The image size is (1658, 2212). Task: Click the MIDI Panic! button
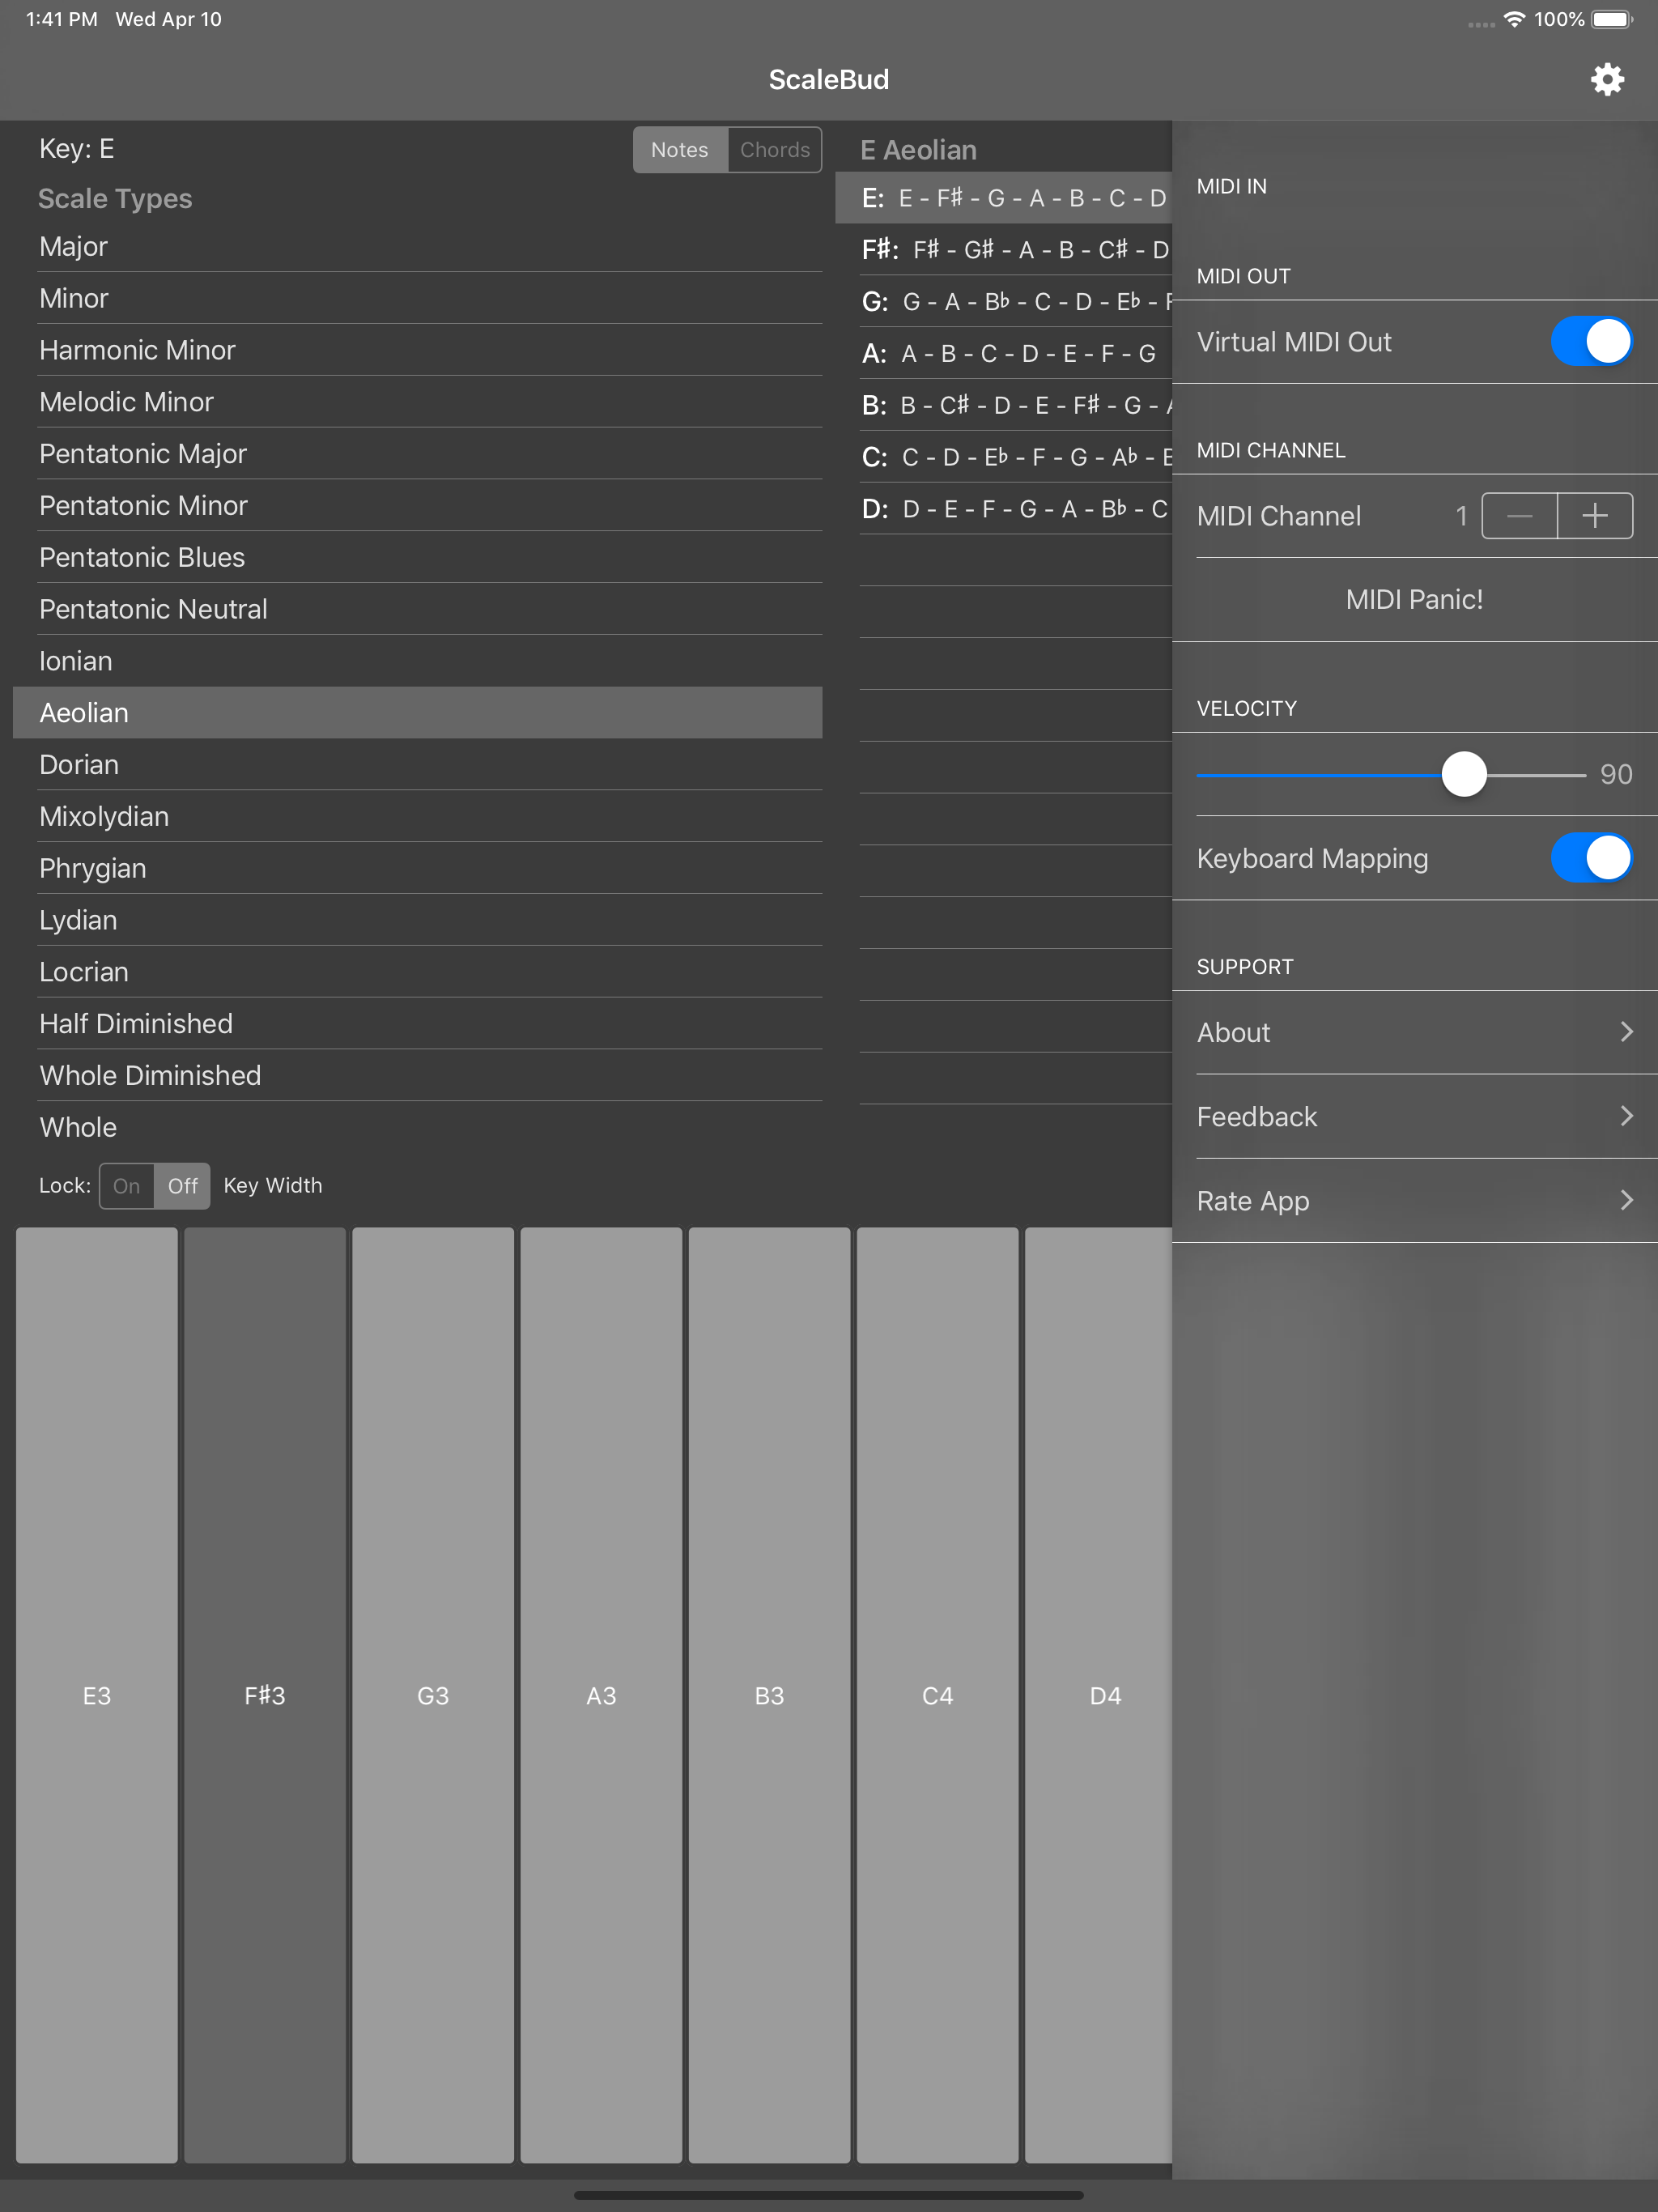pos(1414,599)
